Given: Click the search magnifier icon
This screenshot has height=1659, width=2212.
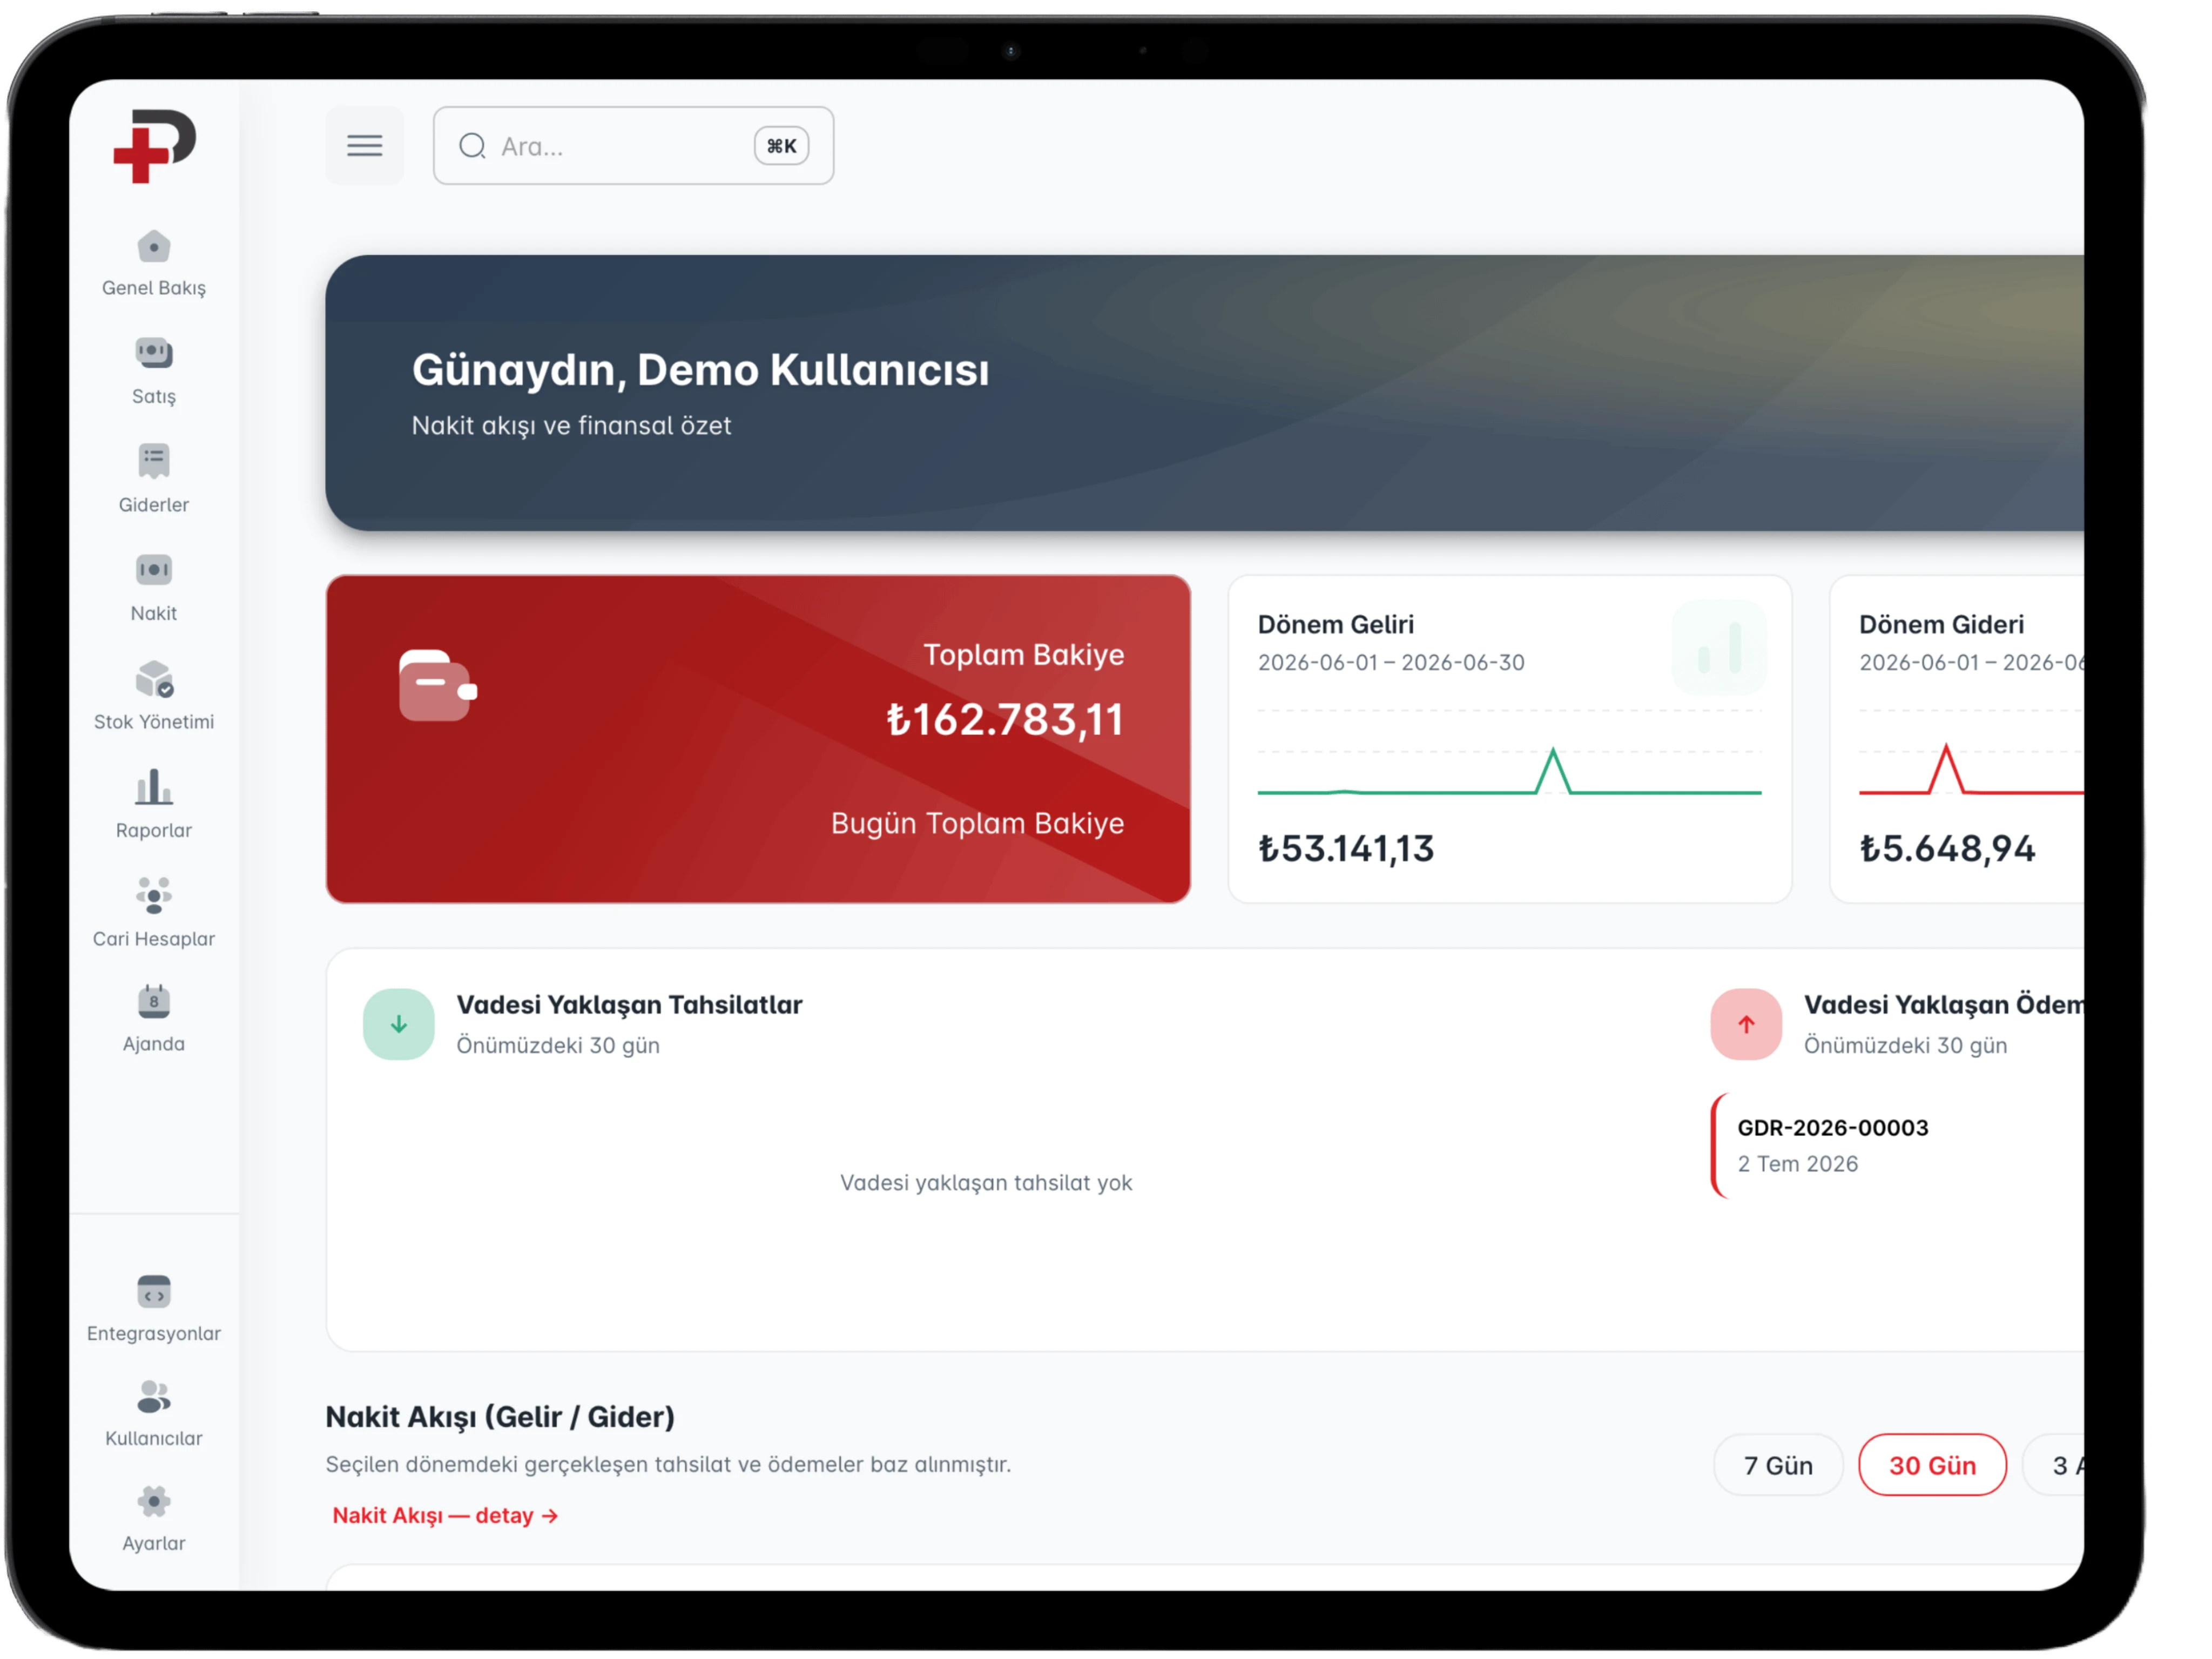Looking at the screenshot, I should pyautogui.click(x=472, y=146).
